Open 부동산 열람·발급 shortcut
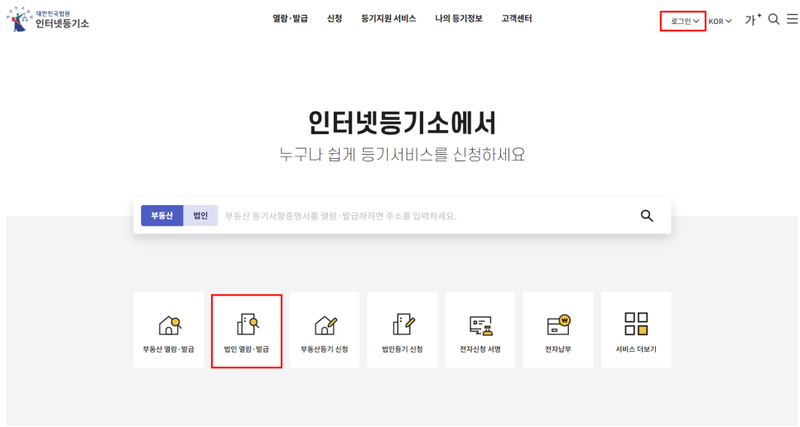This screenshot has width=800, height=427. pyautogui.click(x=168, y=330)
